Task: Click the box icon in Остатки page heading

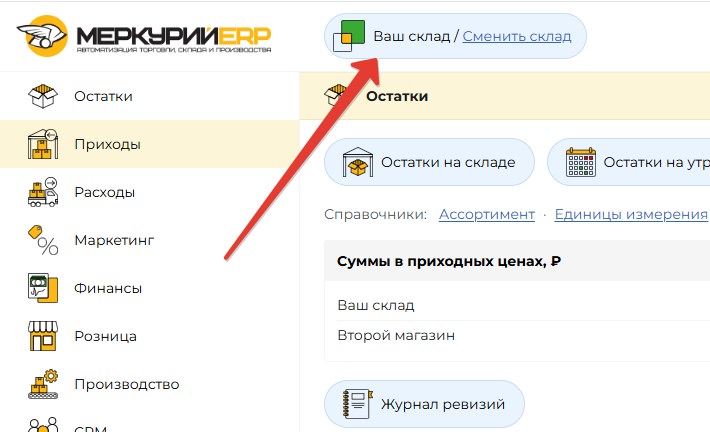Action: [x=336, y=95]
